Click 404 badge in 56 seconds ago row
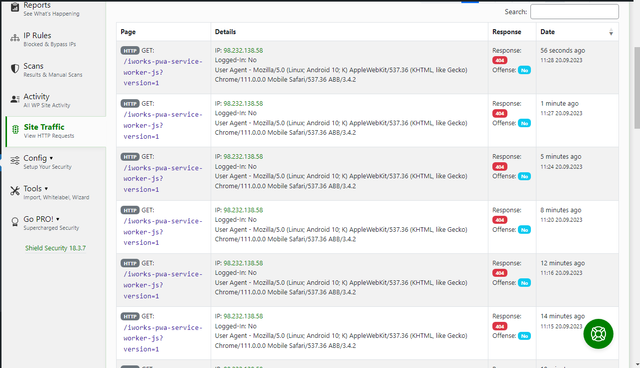 500,60
